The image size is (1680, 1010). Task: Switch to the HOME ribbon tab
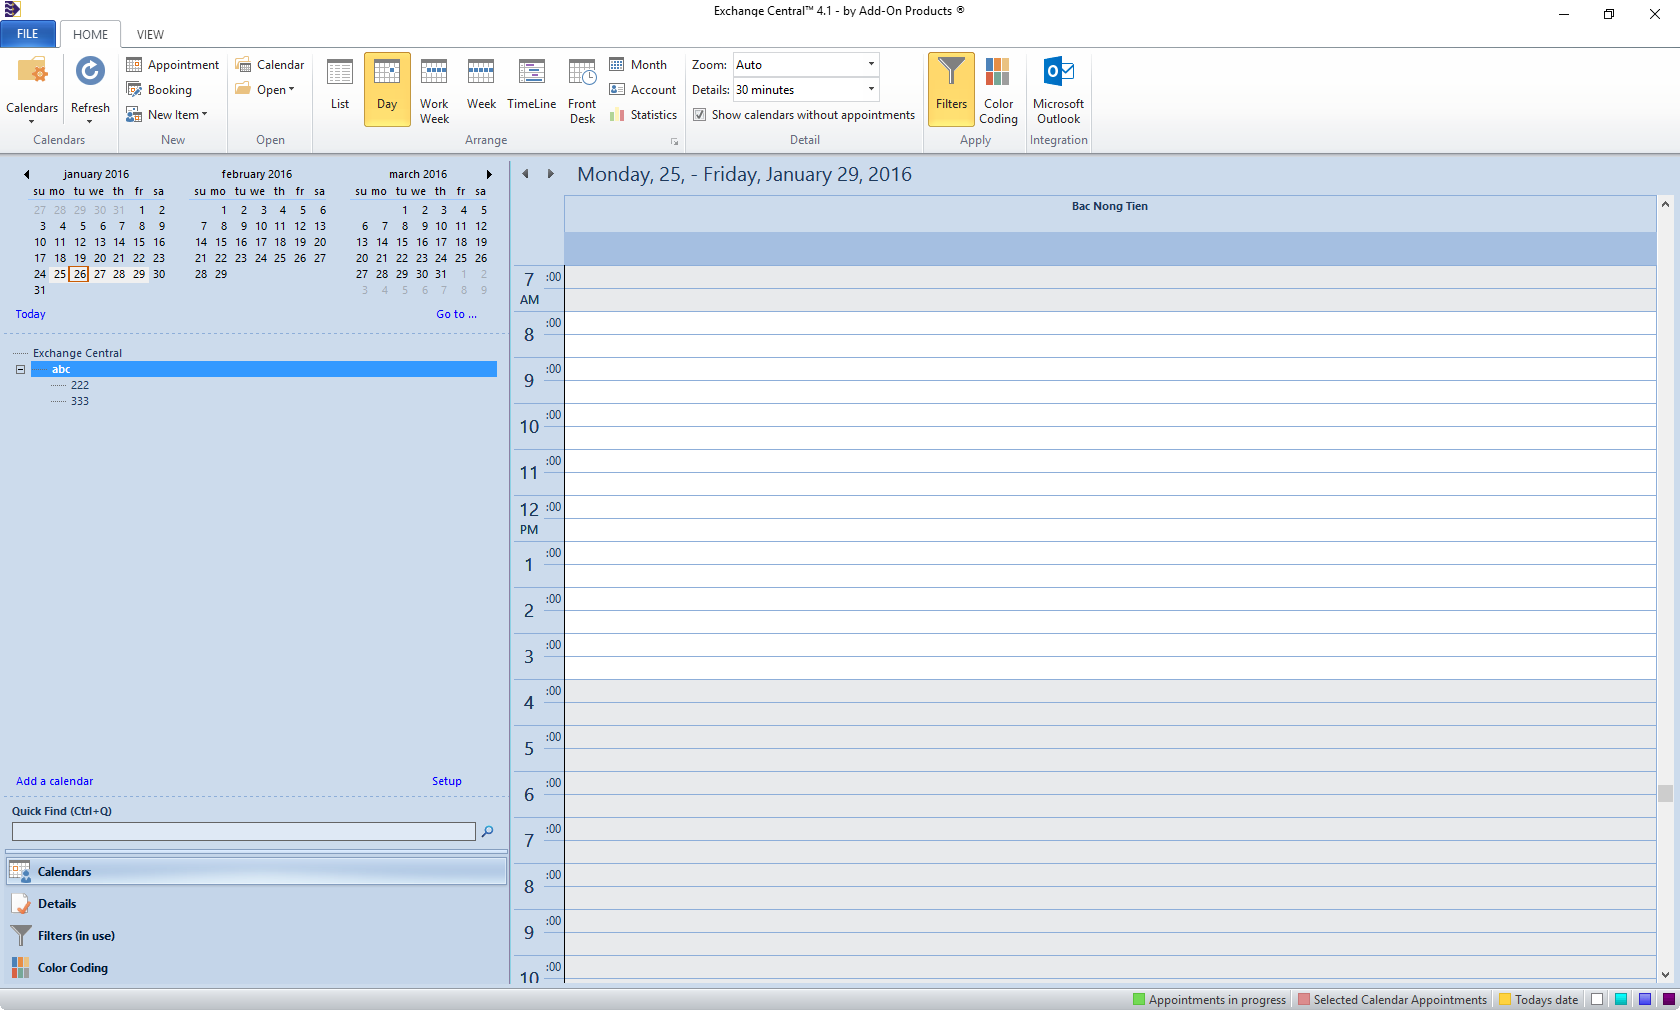point(90,34)
